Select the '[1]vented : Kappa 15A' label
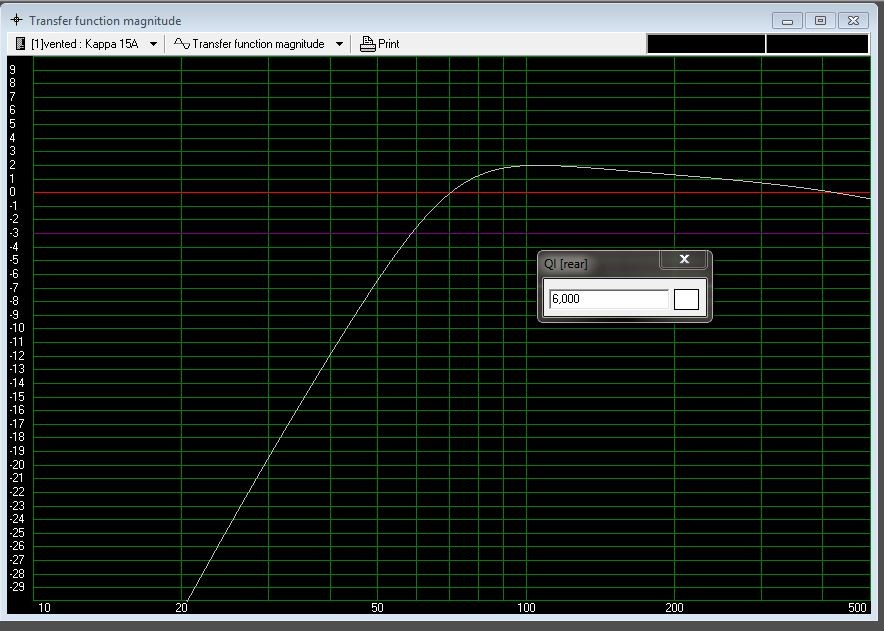 pyautogui.click(x=85, y=44)
